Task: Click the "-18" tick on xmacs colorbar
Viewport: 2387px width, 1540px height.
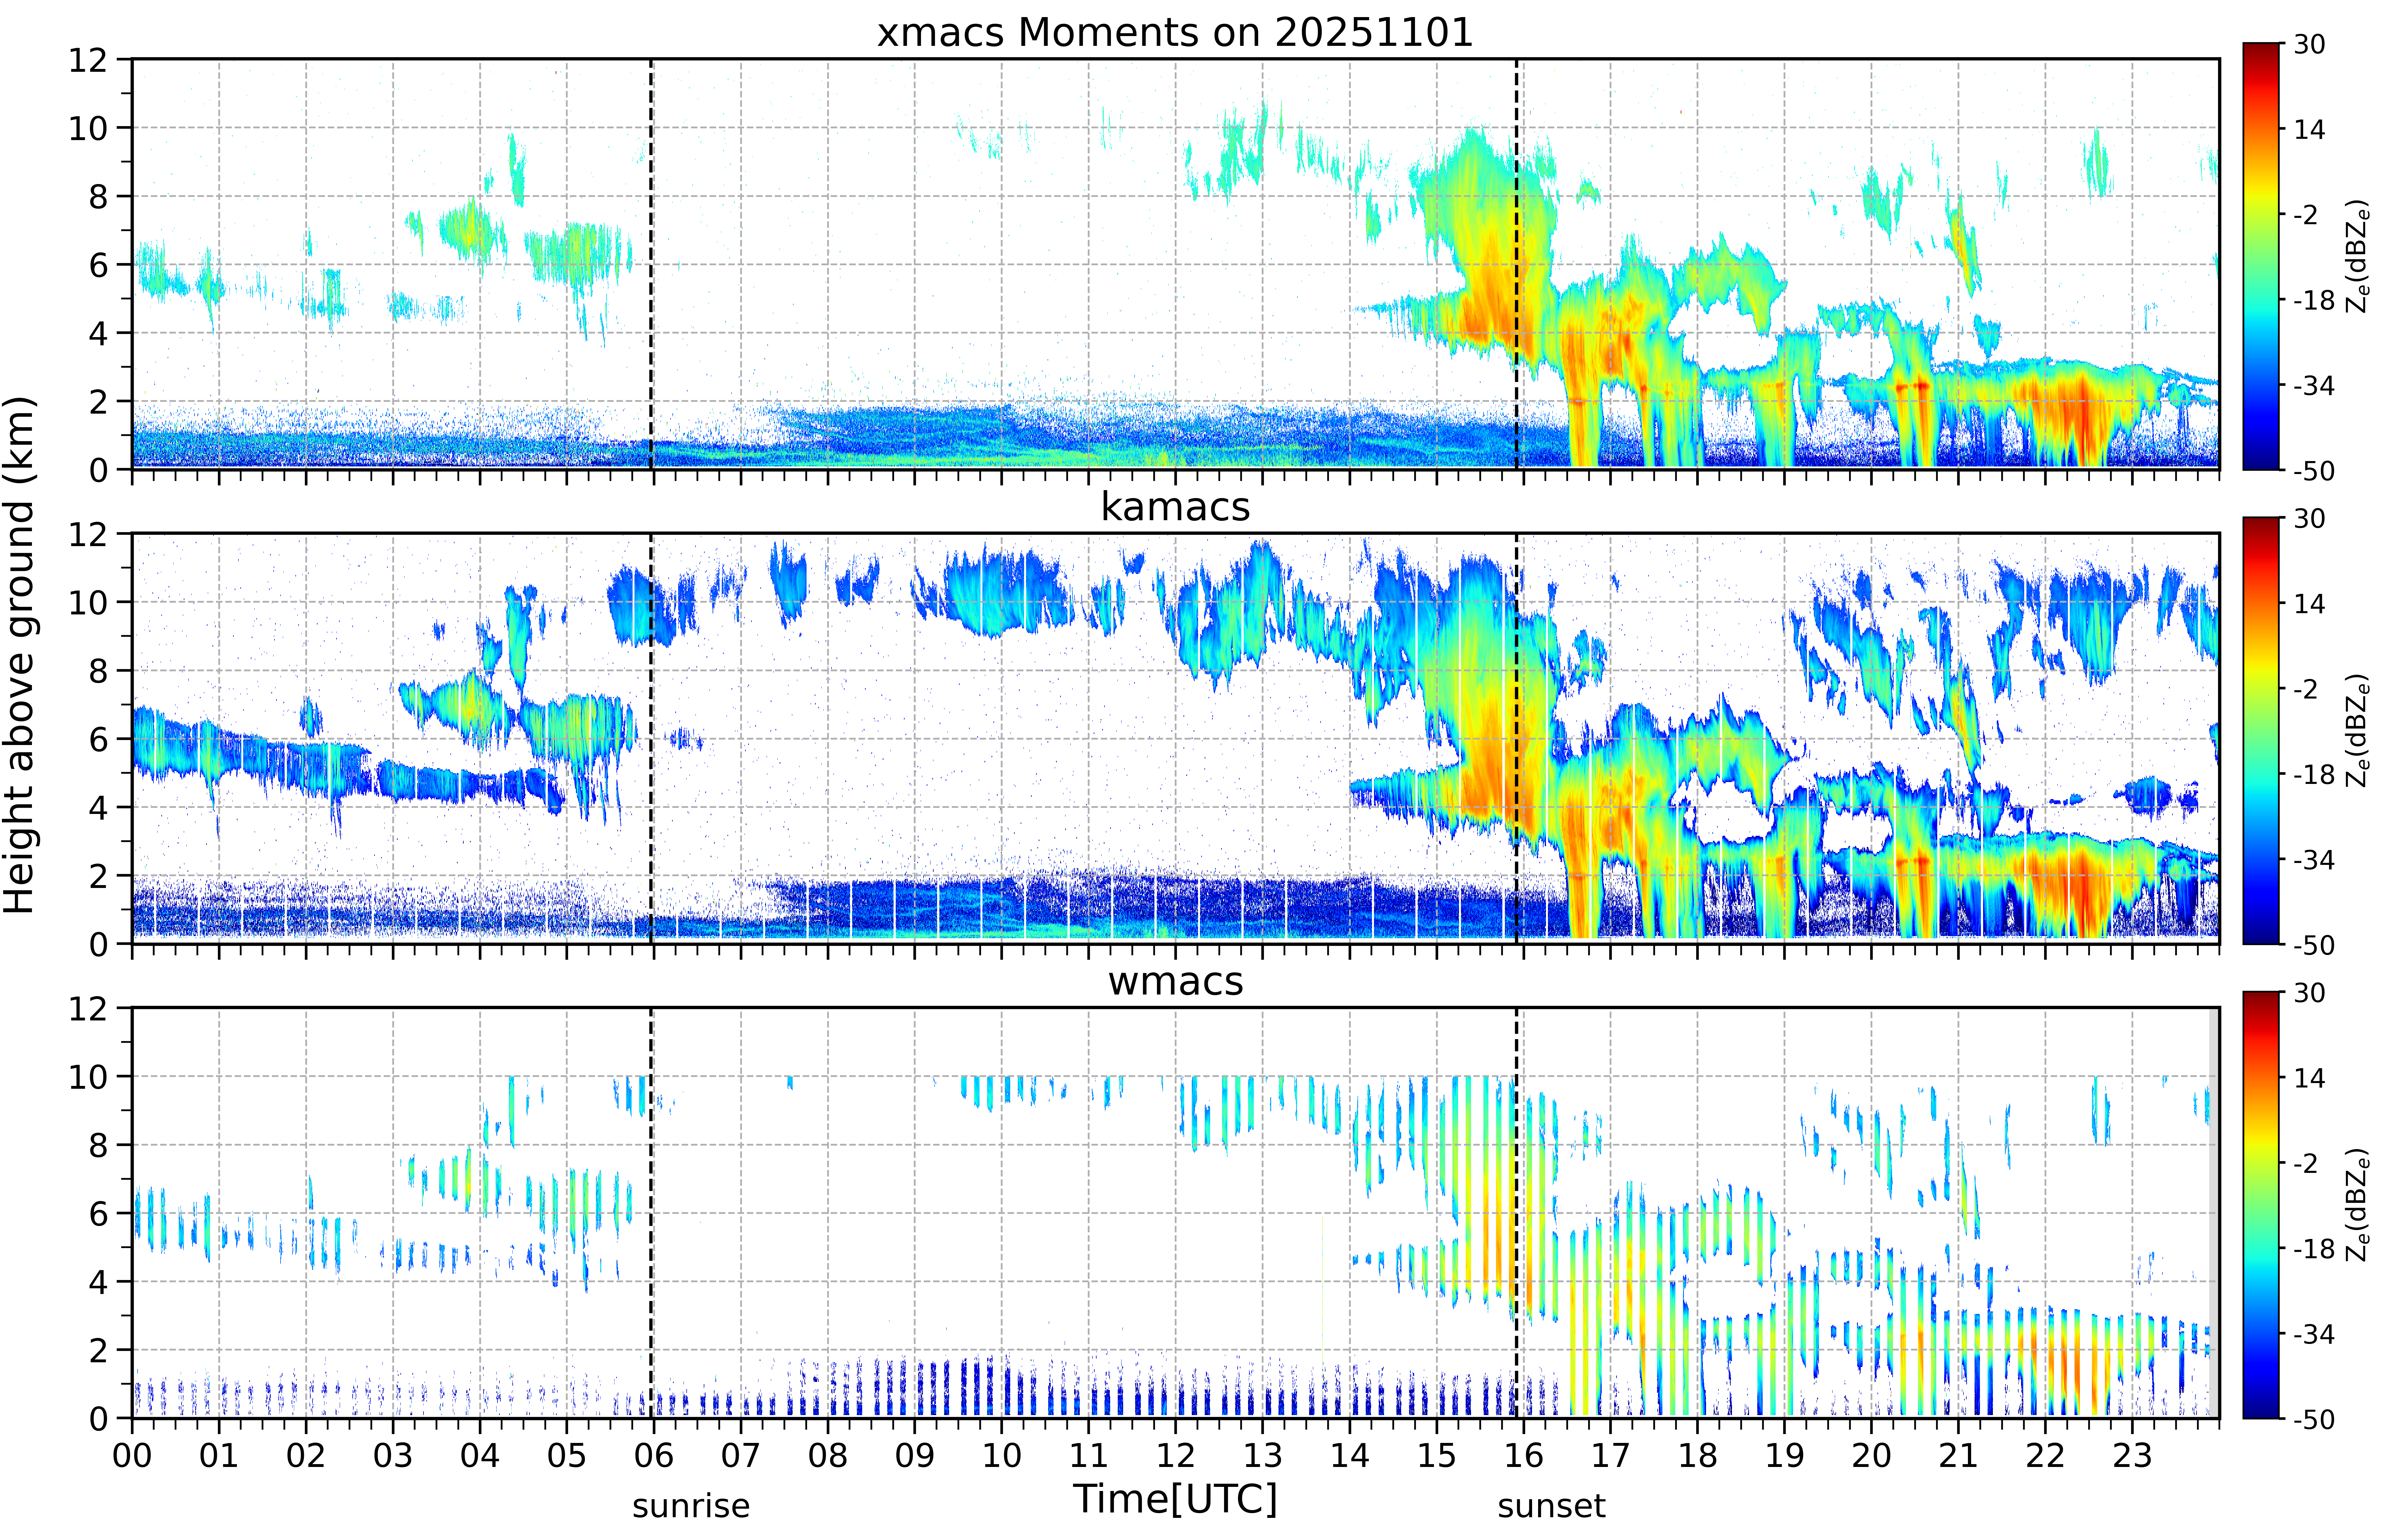Action: (x=2314, y=300)
